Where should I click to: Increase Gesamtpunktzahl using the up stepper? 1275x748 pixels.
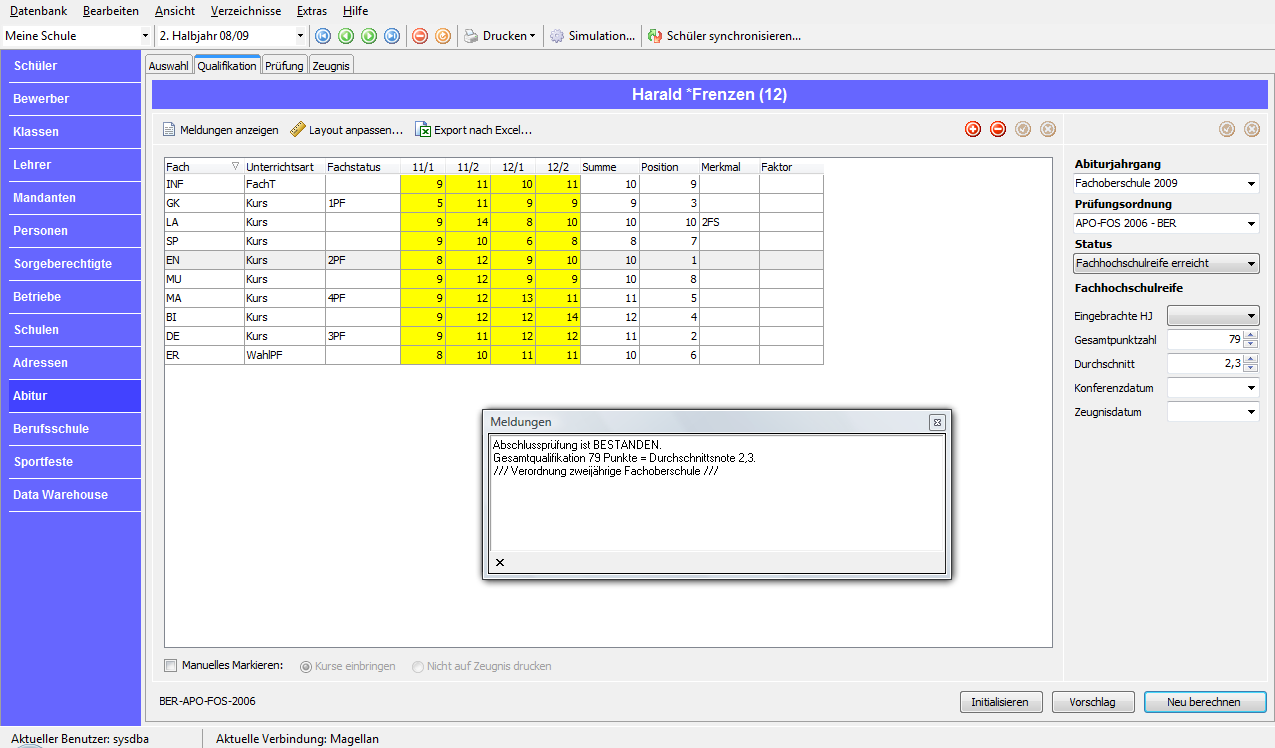(1251, 335)
